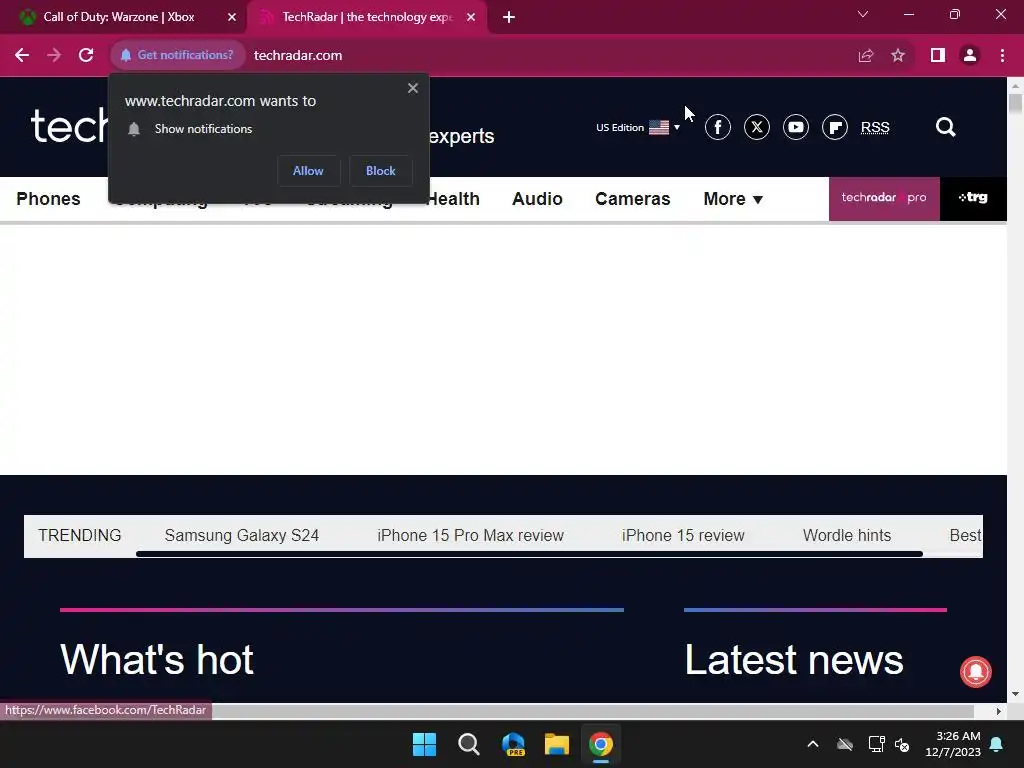This screenshot has height=768, width=1024.
Task: Go back to the previous page
Action: tap(22, 56)
